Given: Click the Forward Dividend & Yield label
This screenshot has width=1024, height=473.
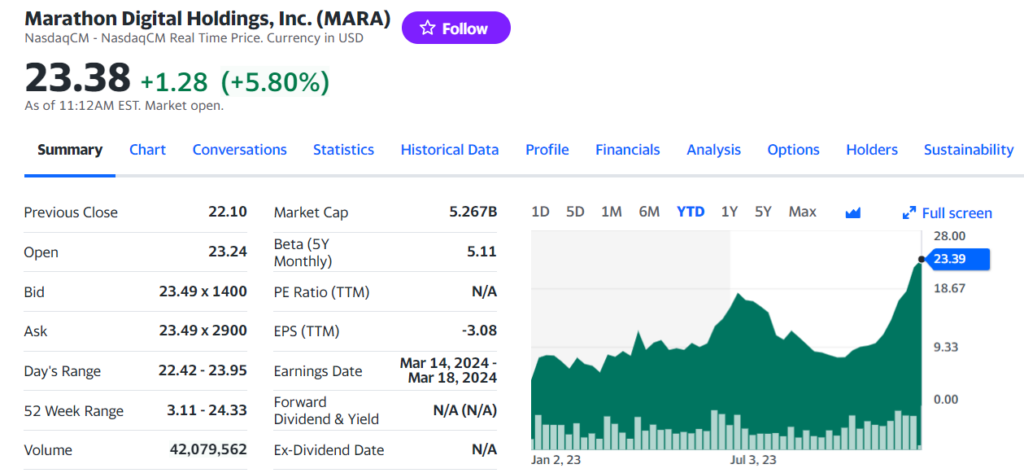Looking at the screenshot, I should [327, 411].
